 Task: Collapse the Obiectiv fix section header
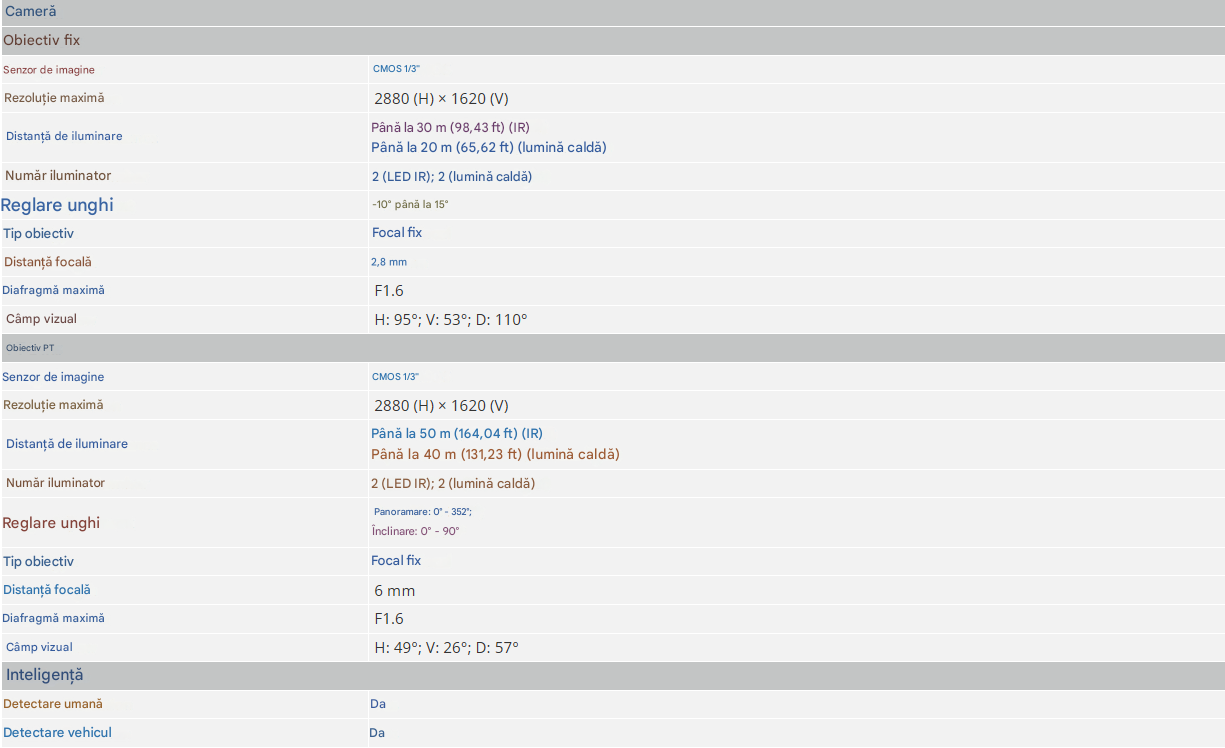coord(42,40)
